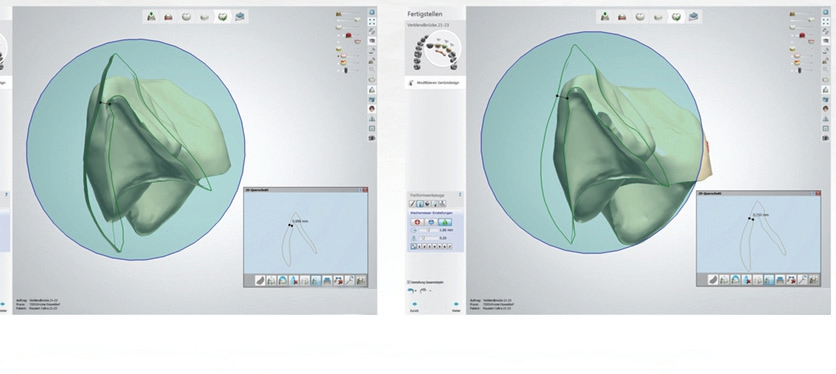Pick the first pencil icon under Freiformwerkzeuge

click(x=412, y=204)
